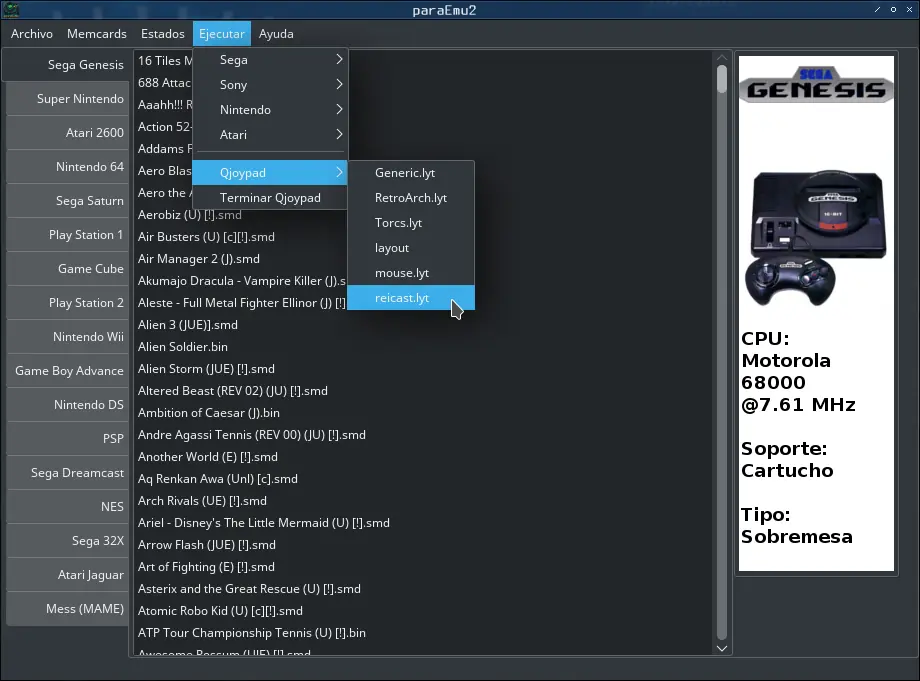Select the Sega Genesis system tab
This screenshot has height=681, width=920.
66,65
